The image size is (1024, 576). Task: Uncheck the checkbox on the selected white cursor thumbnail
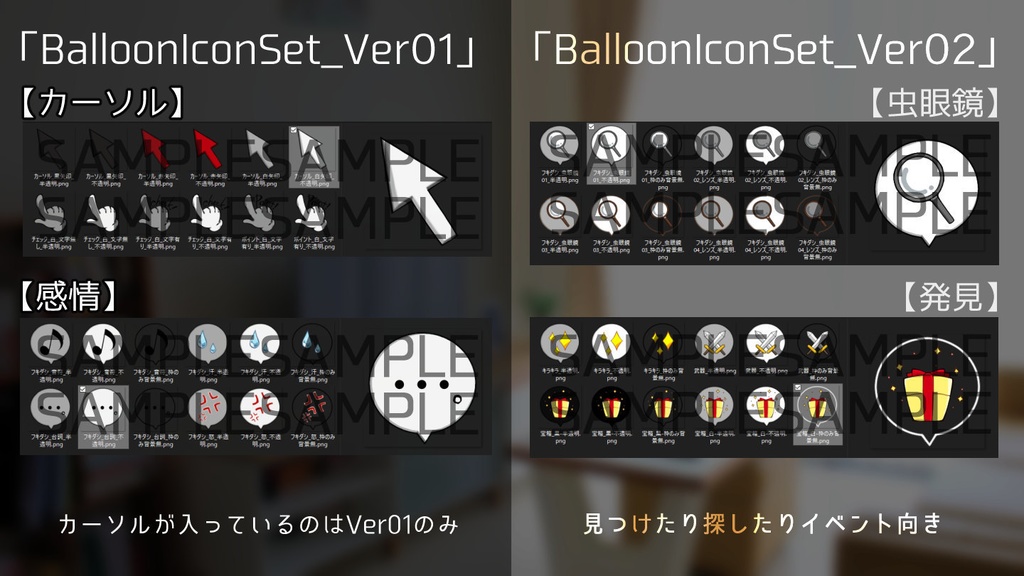[x=294, y=131]
